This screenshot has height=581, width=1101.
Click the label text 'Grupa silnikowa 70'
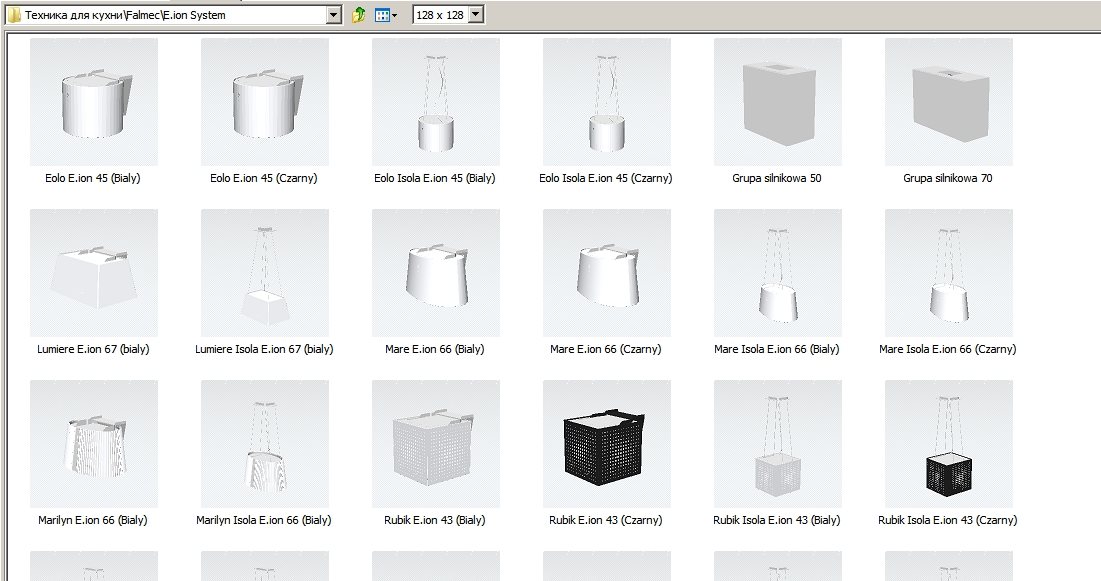pos(948,178)
